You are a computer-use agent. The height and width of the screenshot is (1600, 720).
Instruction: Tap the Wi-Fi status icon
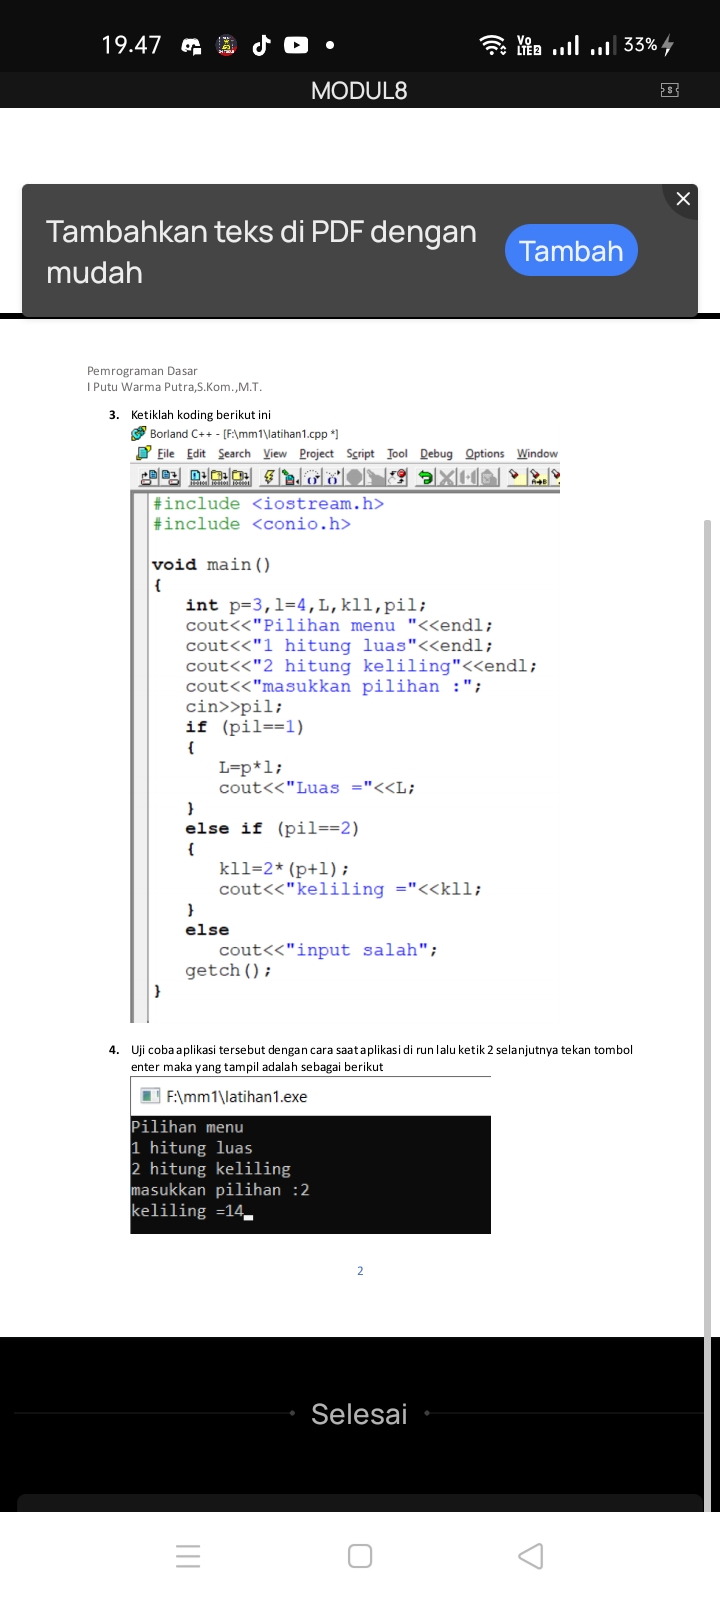[493, 45]
